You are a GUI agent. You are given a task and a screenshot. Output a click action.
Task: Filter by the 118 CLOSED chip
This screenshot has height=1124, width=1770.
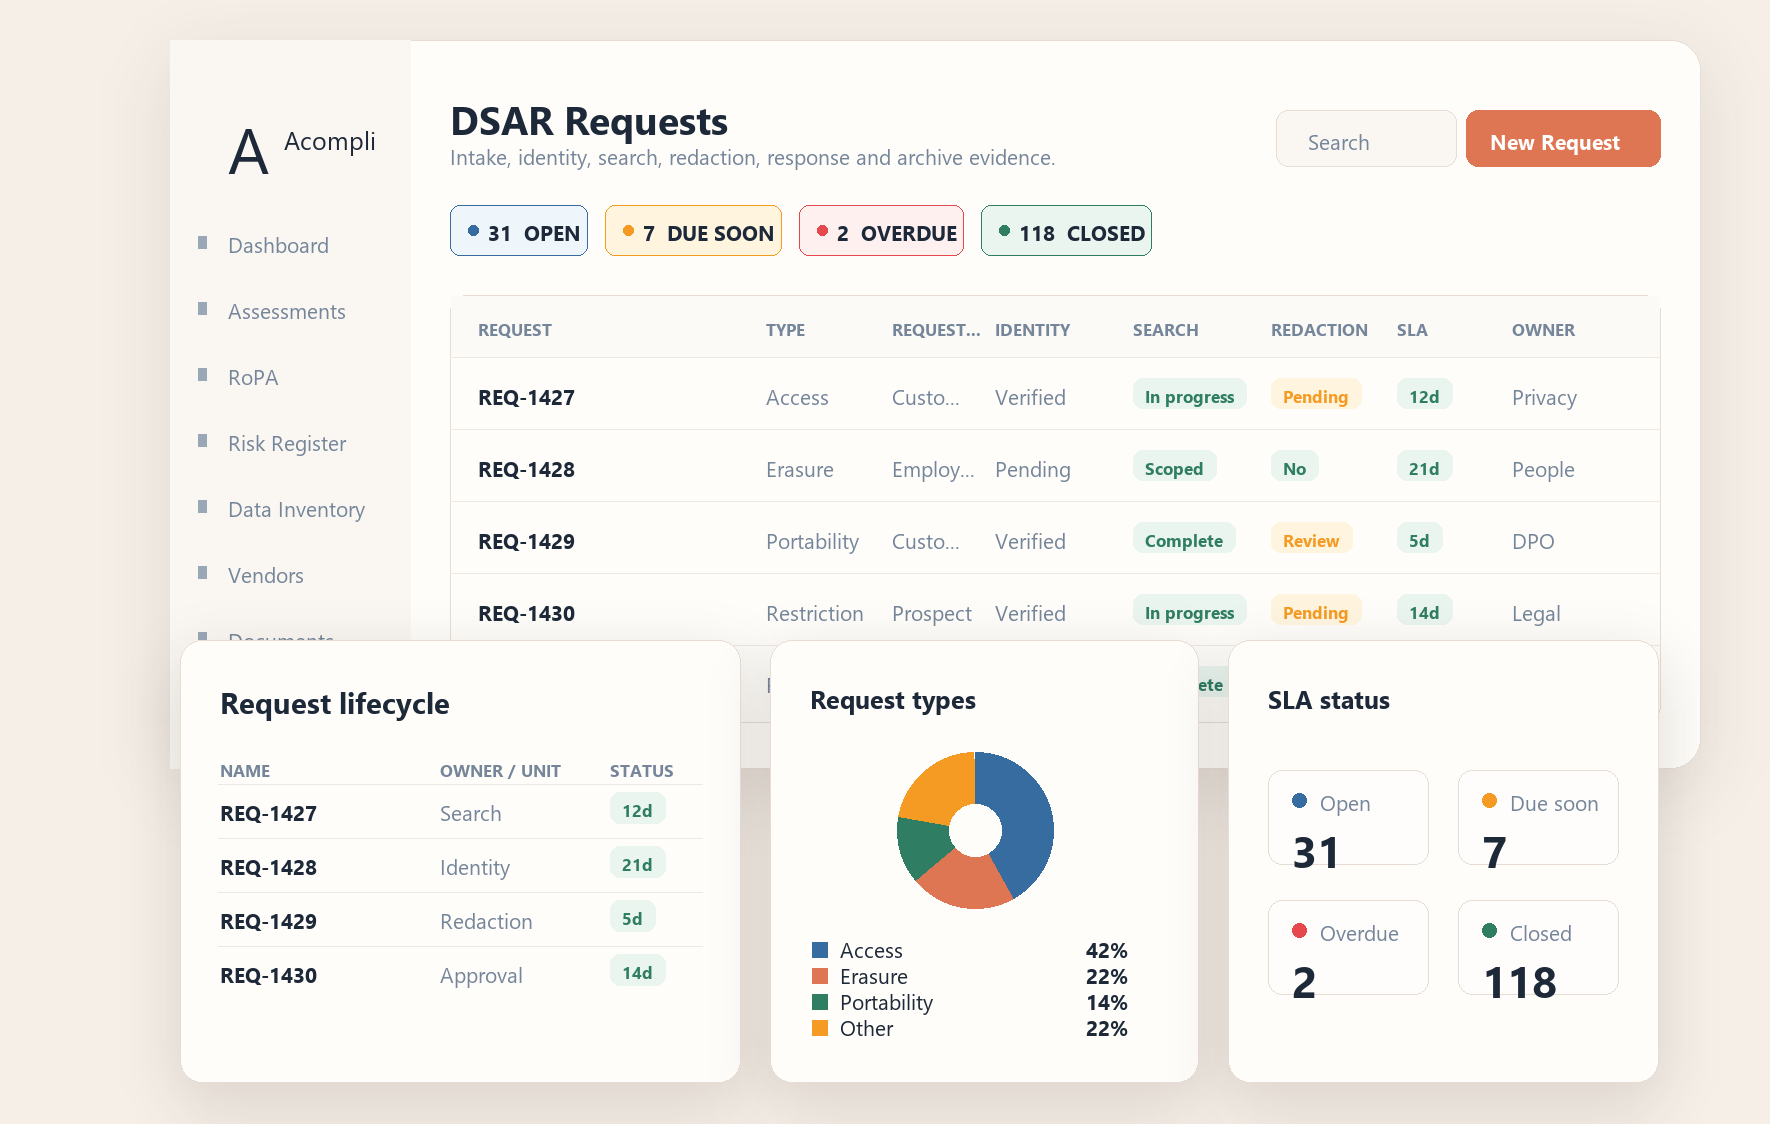tap(1066, 231)
